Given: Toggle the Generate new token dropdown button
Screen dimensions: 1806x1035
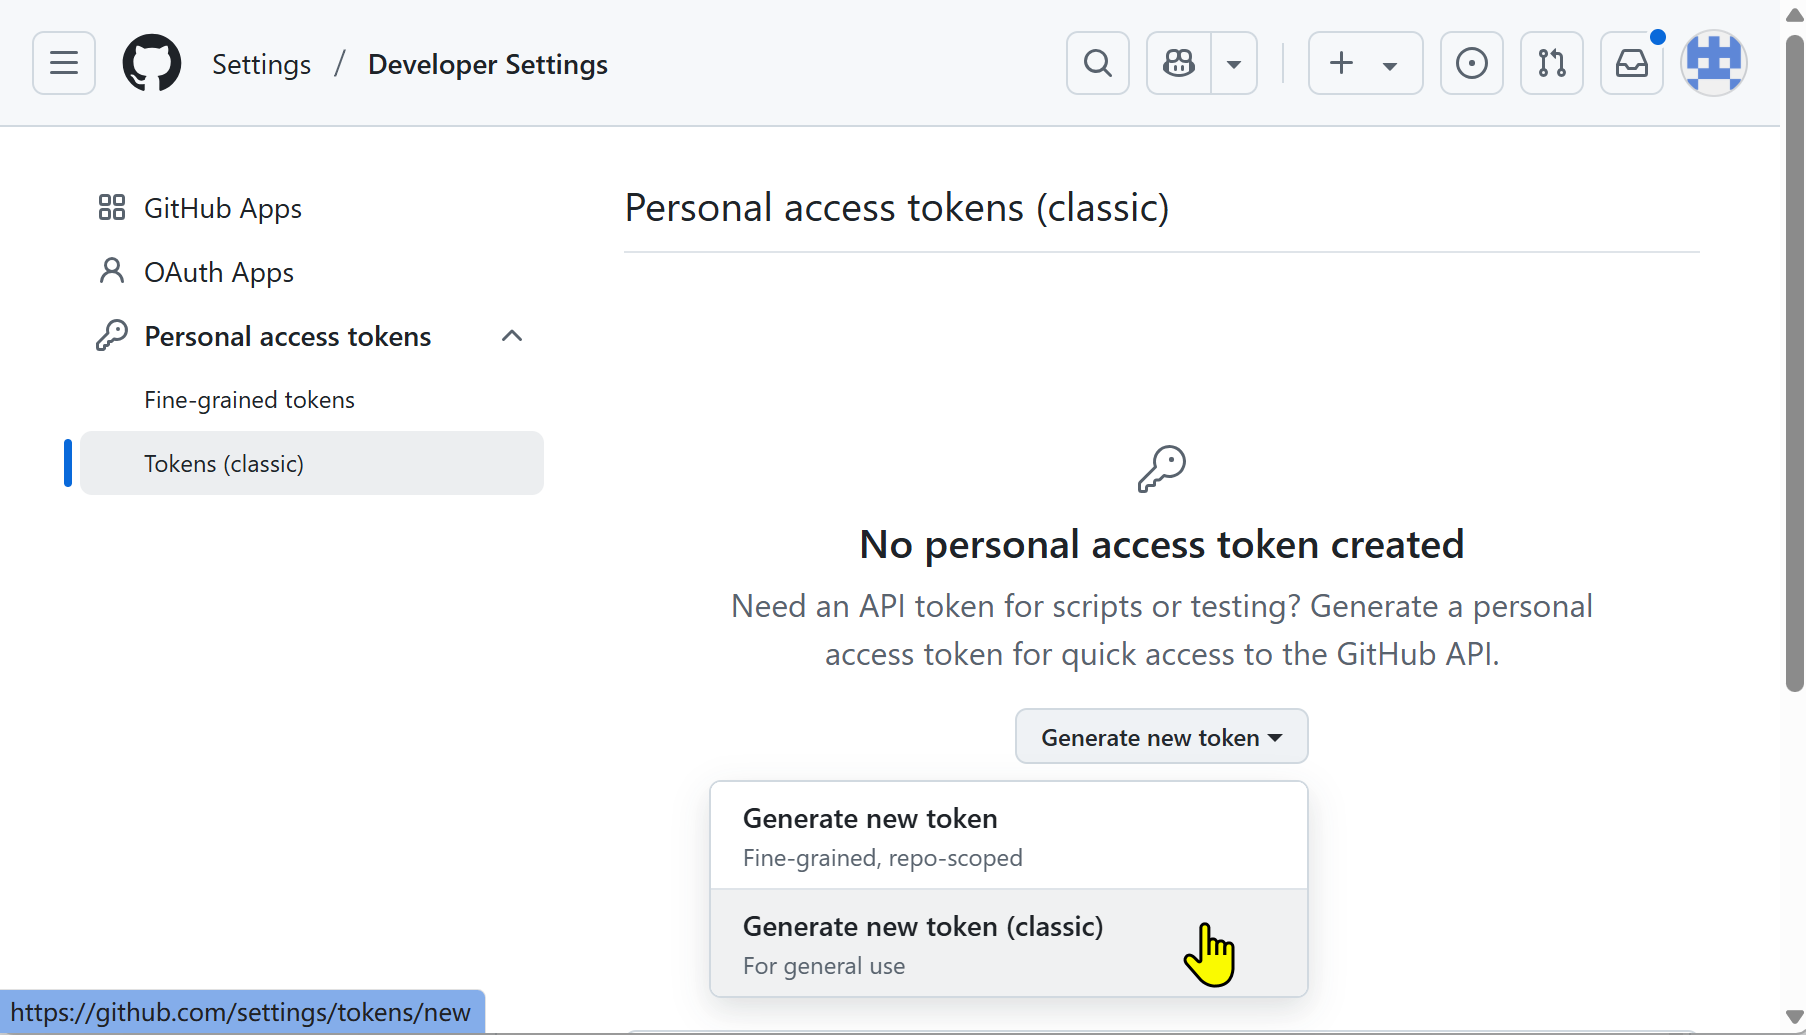Looking at the screenshot, I should point(1161,737).
